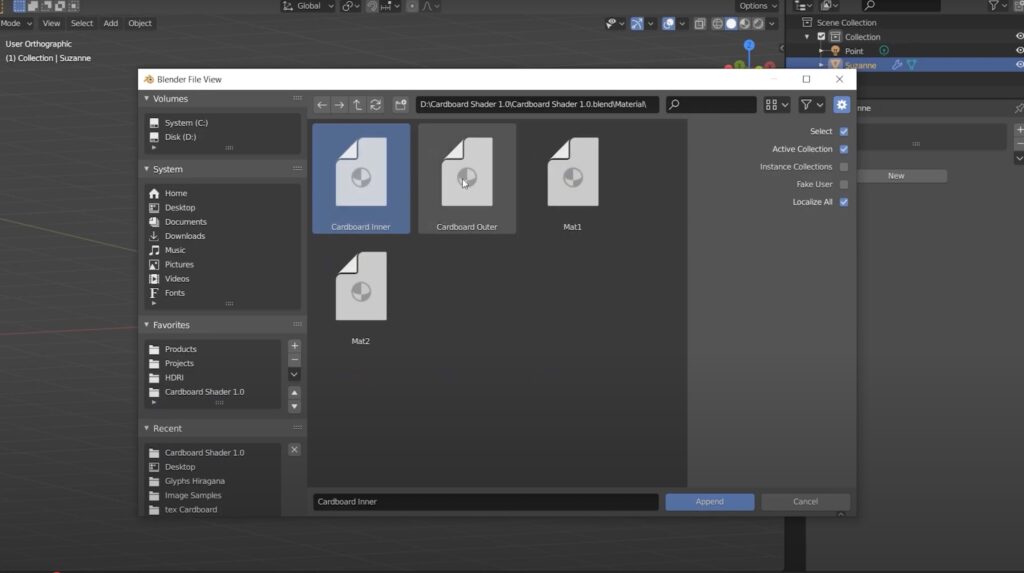The height and width of the screenshot is (573, 1024).
Task: Move favorite up in list
Action: tap(295, 393)
